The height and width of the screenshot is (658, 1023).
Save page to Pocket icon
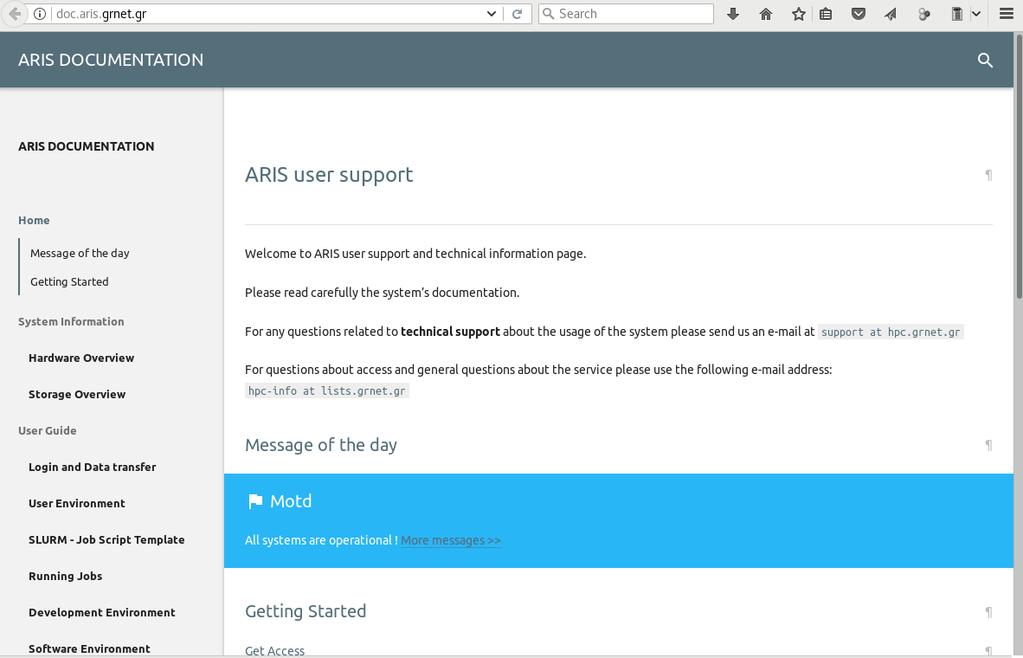tap(859, 14)
